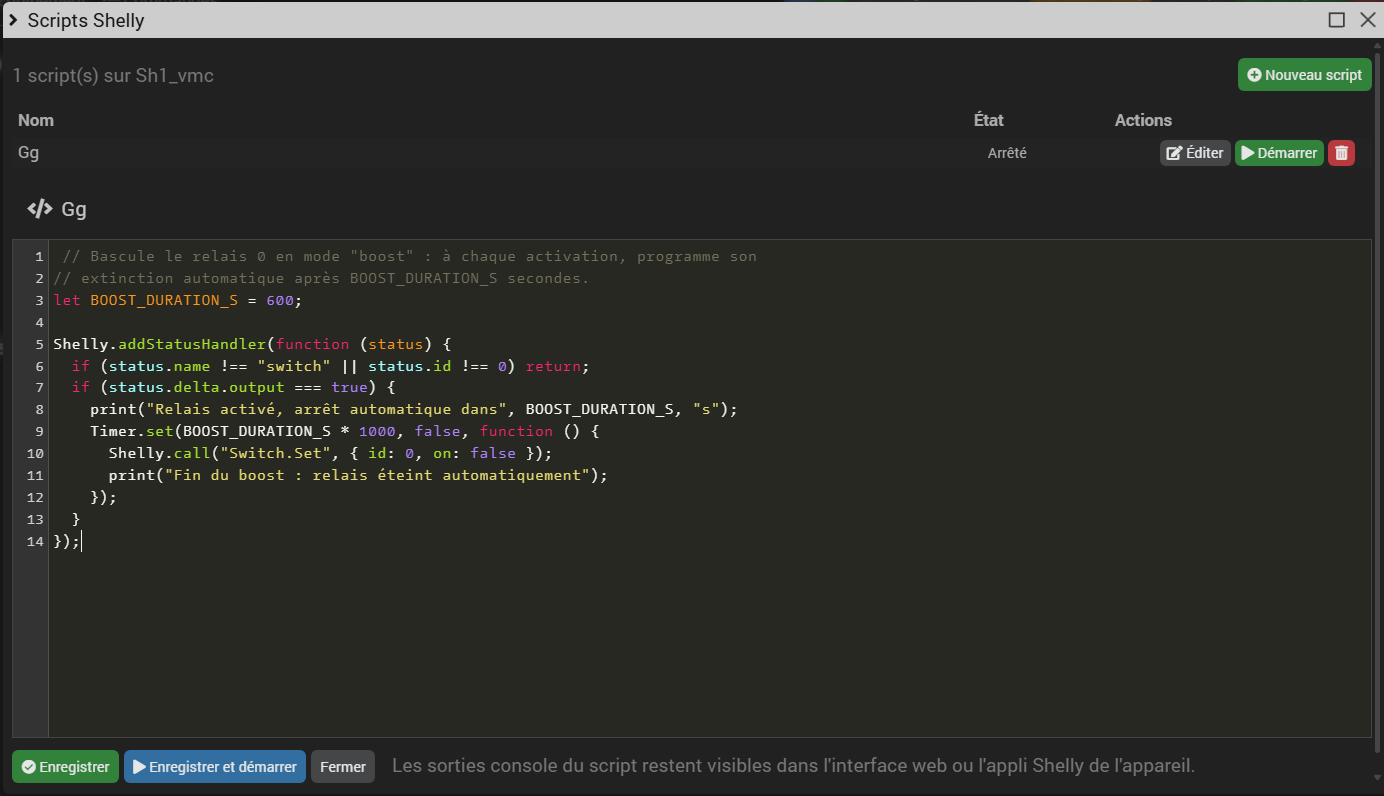The height and width of the screenshot is (796, 1384).
Task: Click the first comment line of the script
Action: tap(409, 256)
